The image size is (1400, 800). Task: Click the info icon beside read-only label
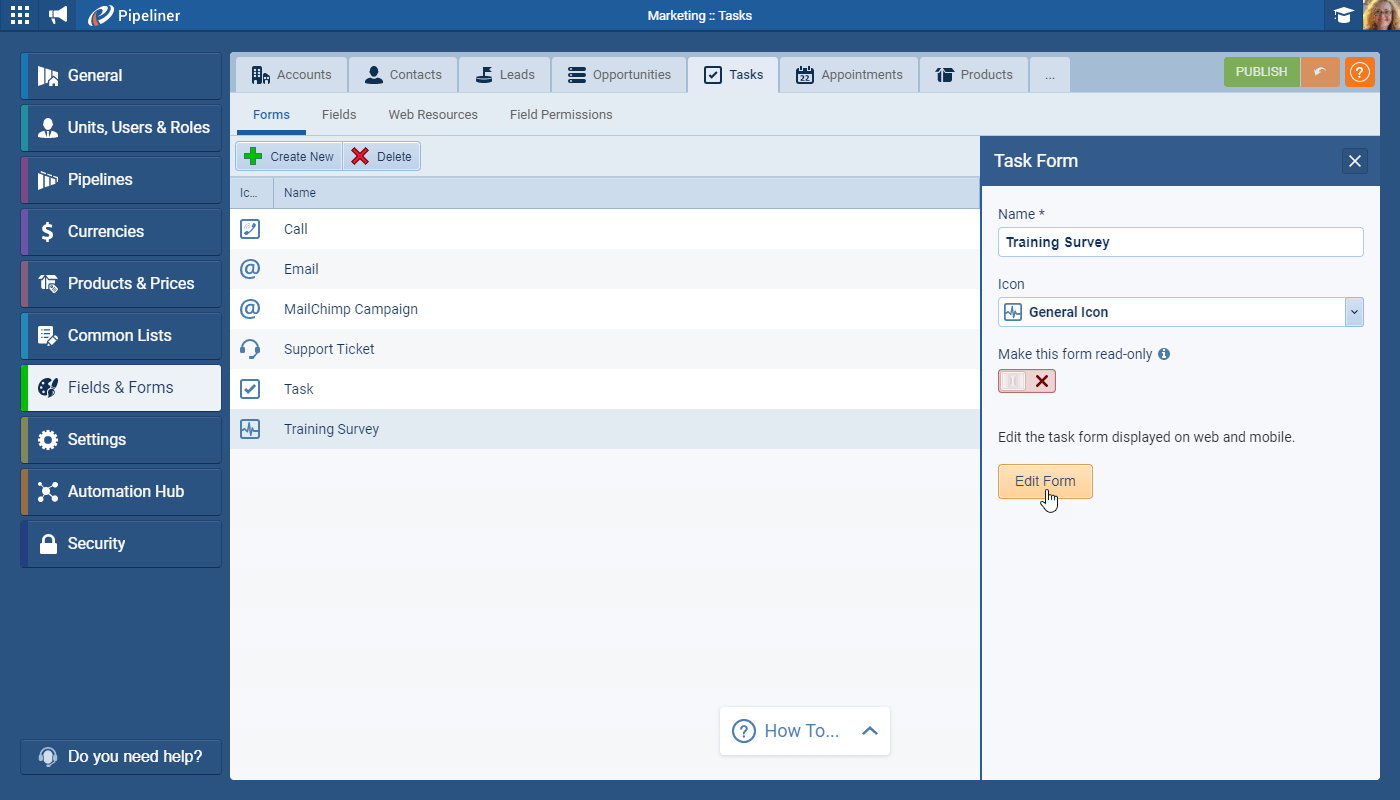coord(1164,354)
